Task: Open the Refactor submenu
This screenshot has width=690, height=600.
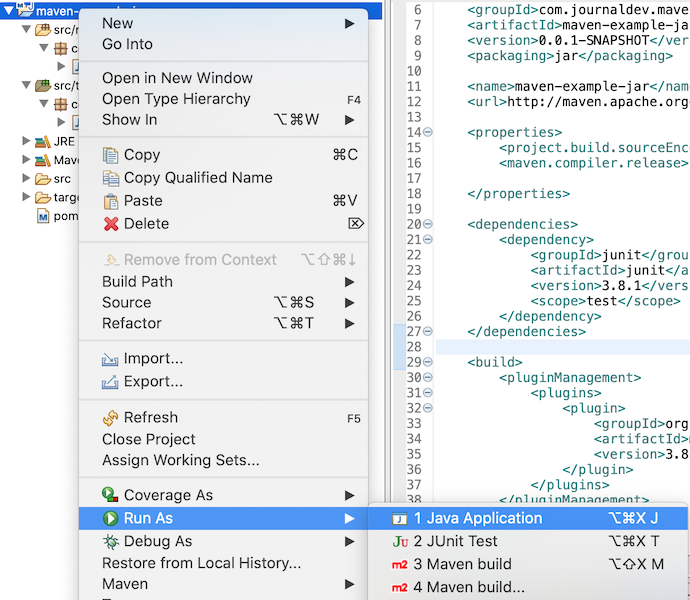Action: (224, 324)
